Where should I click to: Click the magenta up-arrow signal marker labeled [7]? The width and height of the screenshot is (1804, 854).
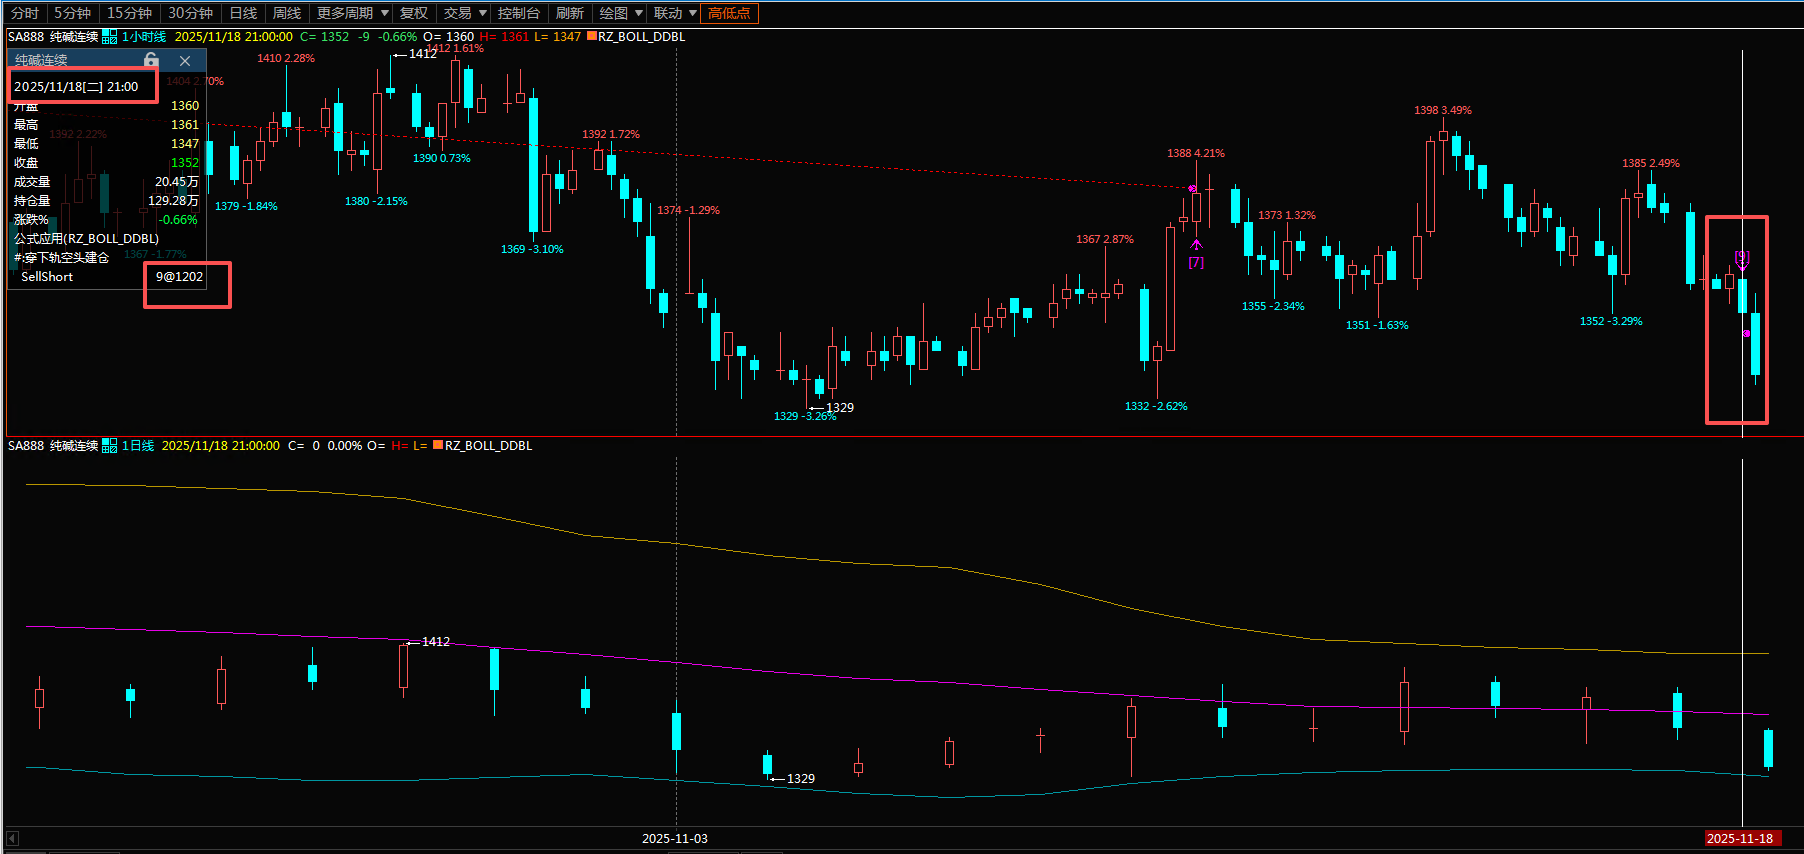1196,245
